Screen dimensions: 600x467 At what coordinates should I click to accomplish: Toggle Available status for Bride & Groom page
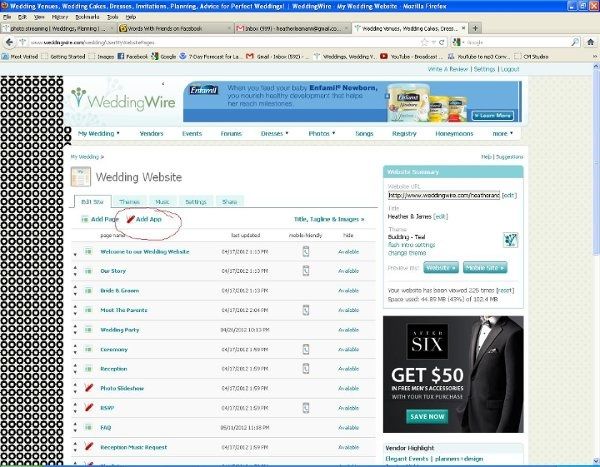(348, 290)
